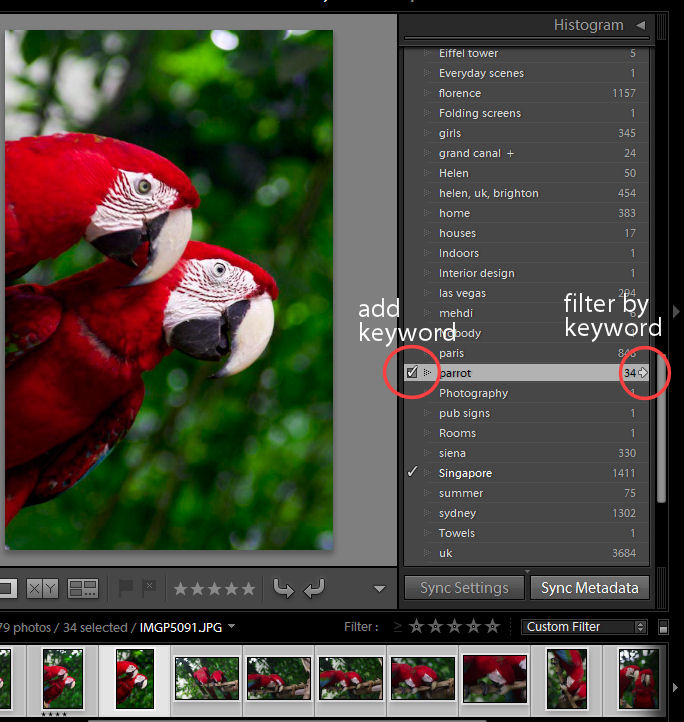Open the IMGP5091.JPG filename source dropdown

tap(232, 626)
